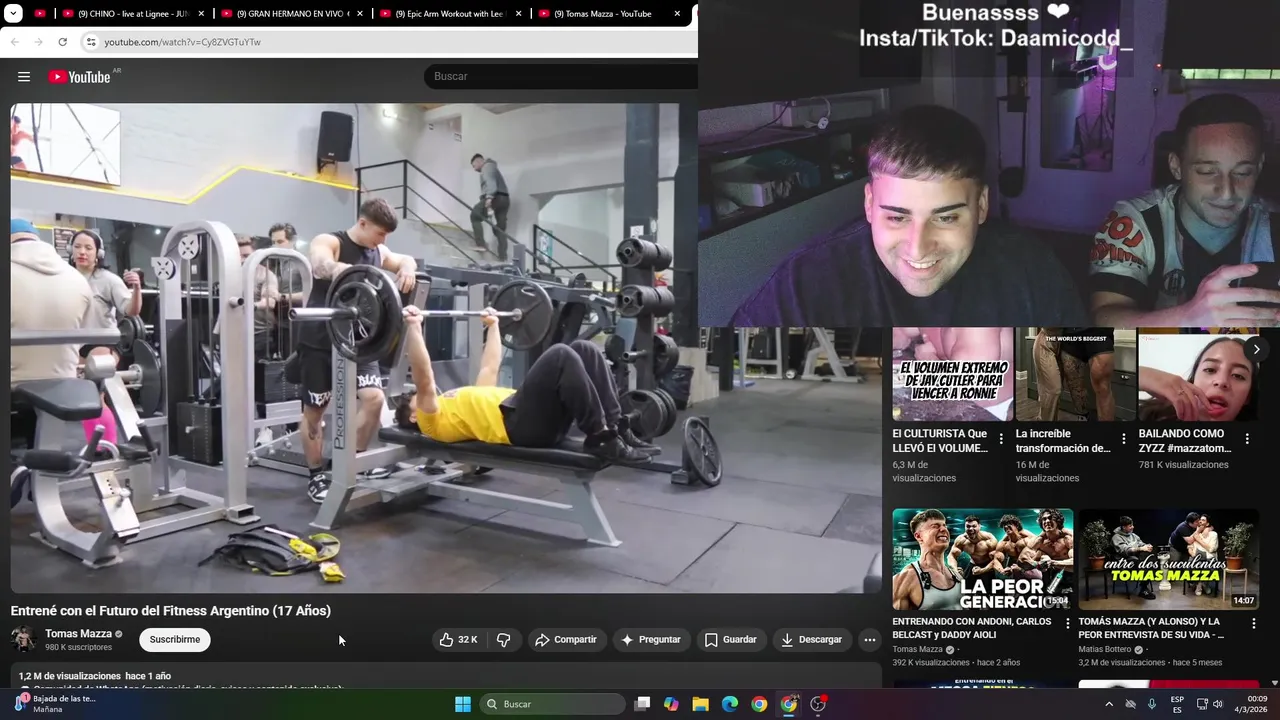Viewport: 1280px width, 720px height.
Task: Click '1,2 M de visualizaciones hace 1 año' description
Action: 95,676
